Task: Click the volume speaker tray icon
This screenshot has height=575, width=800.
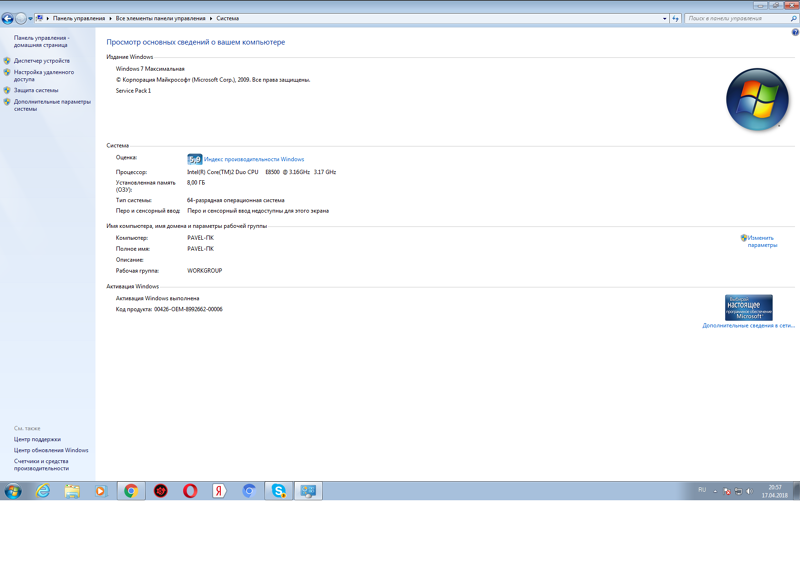Action: coord(749,492)
